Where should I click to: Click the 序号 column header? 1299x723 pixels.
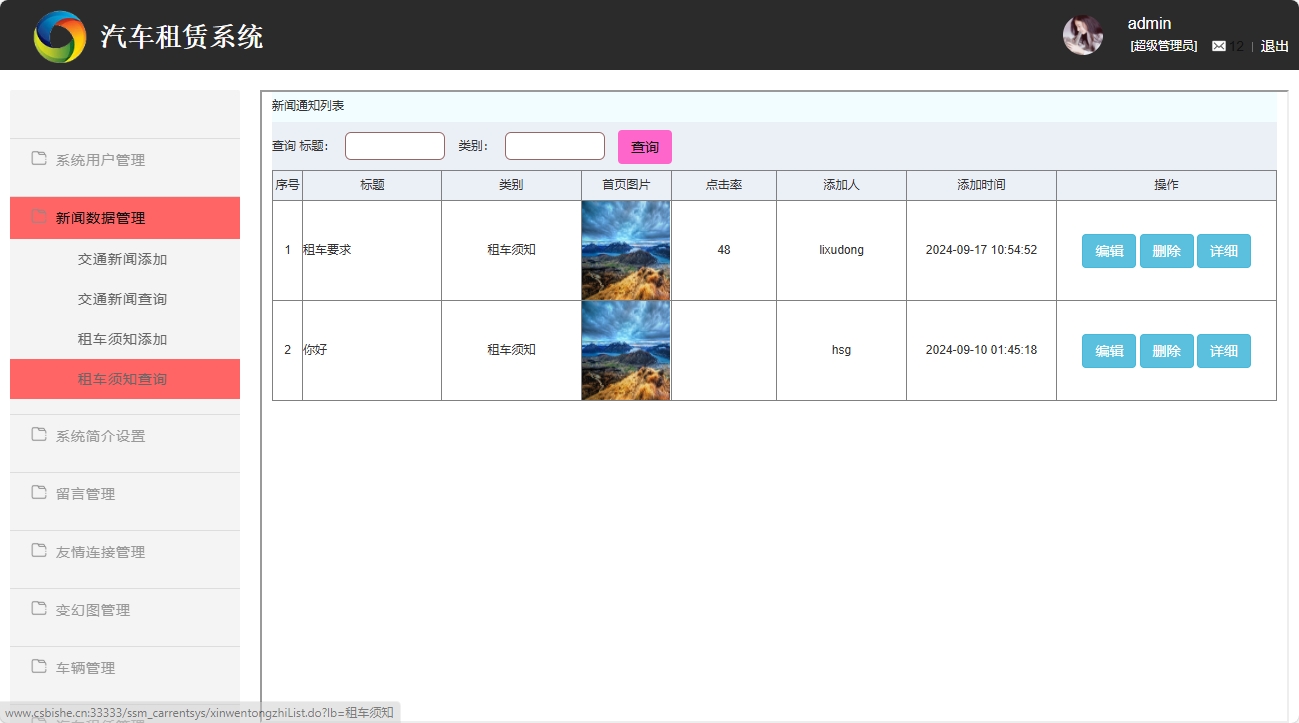(287, 185)
